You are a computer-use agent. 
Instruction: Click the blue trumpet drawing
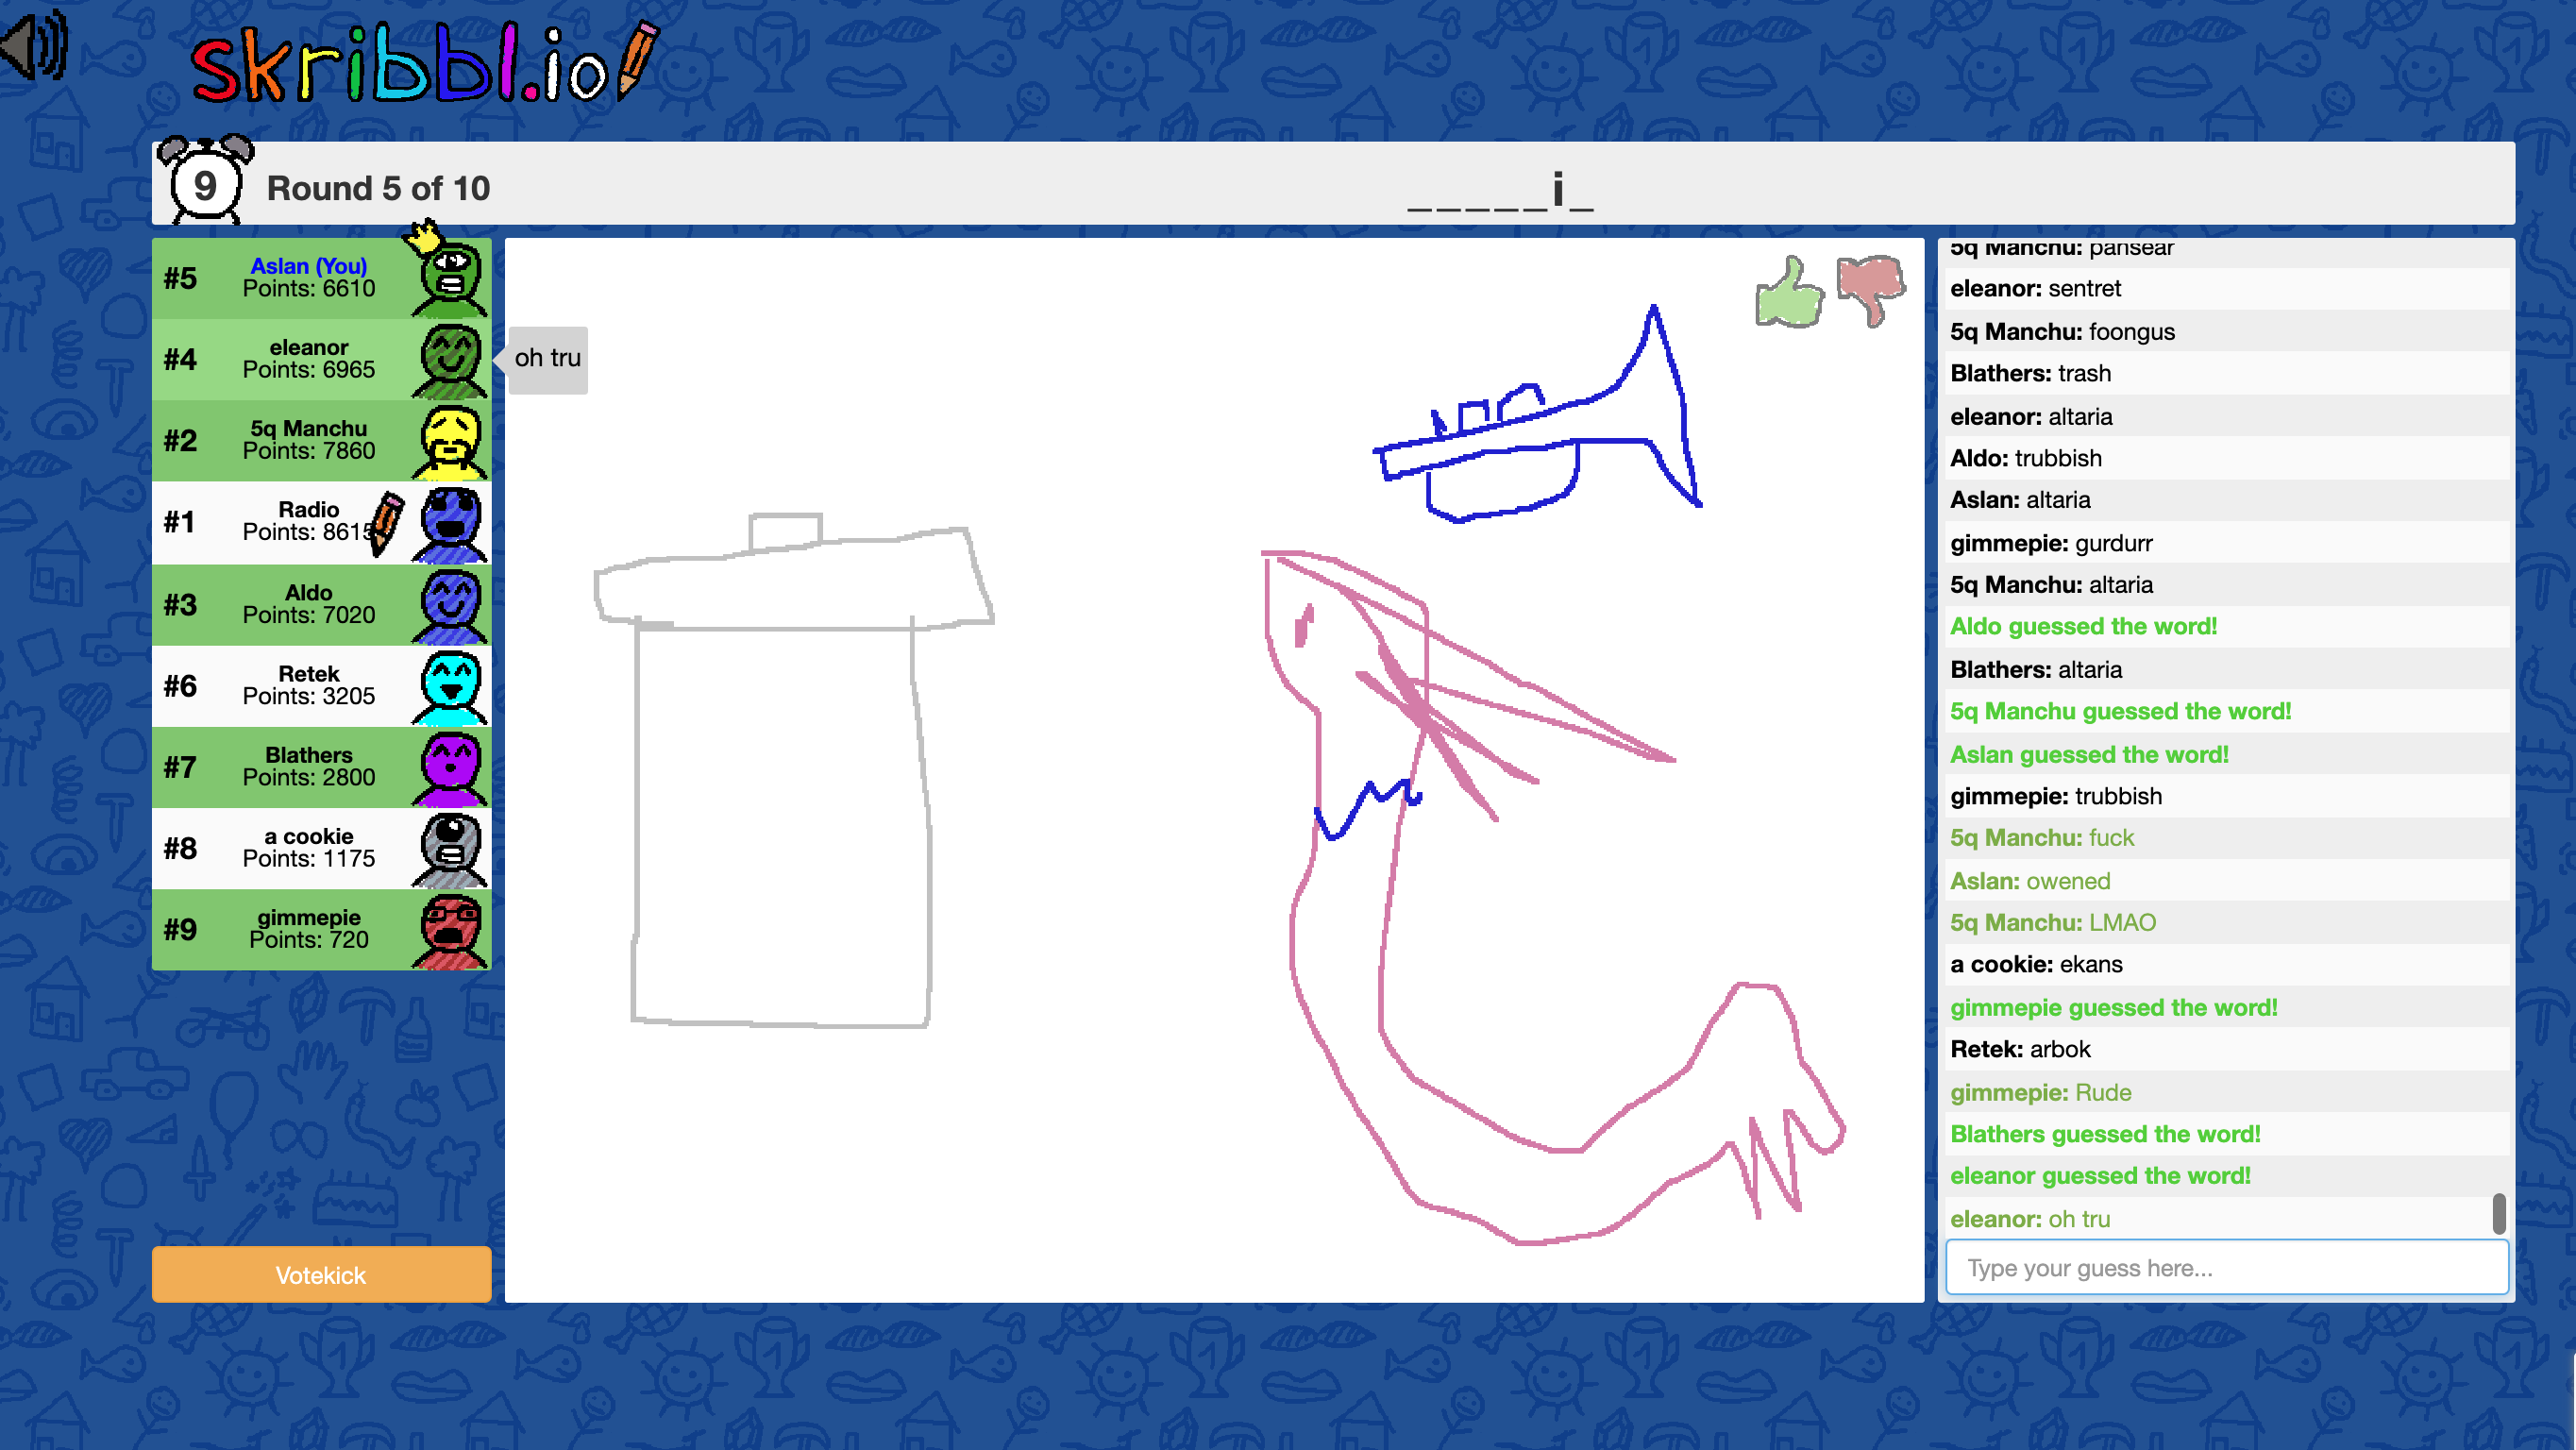[1537, 414]
